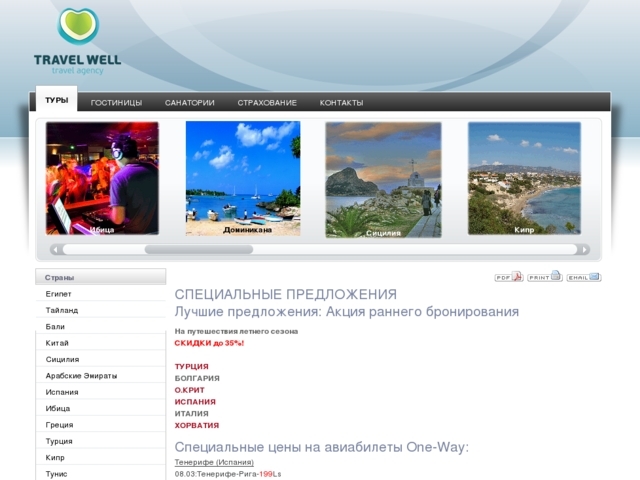This screenshot has width=640, height=480.
Task: Open the ТУРЫ tab
Action: (x=56, y=101)
